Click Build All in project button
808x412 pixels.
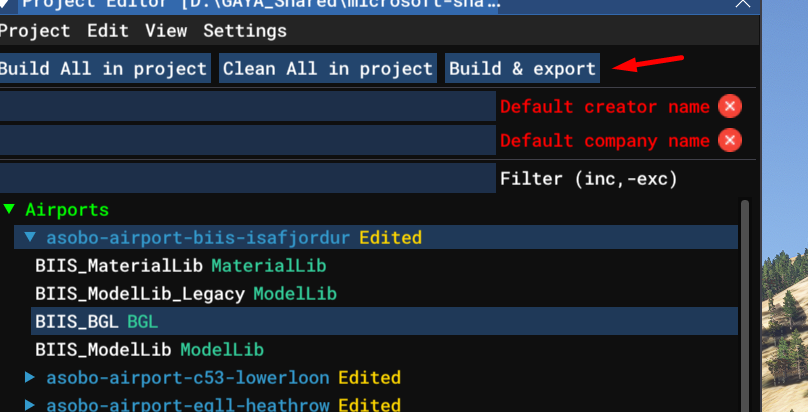(103, 69)
